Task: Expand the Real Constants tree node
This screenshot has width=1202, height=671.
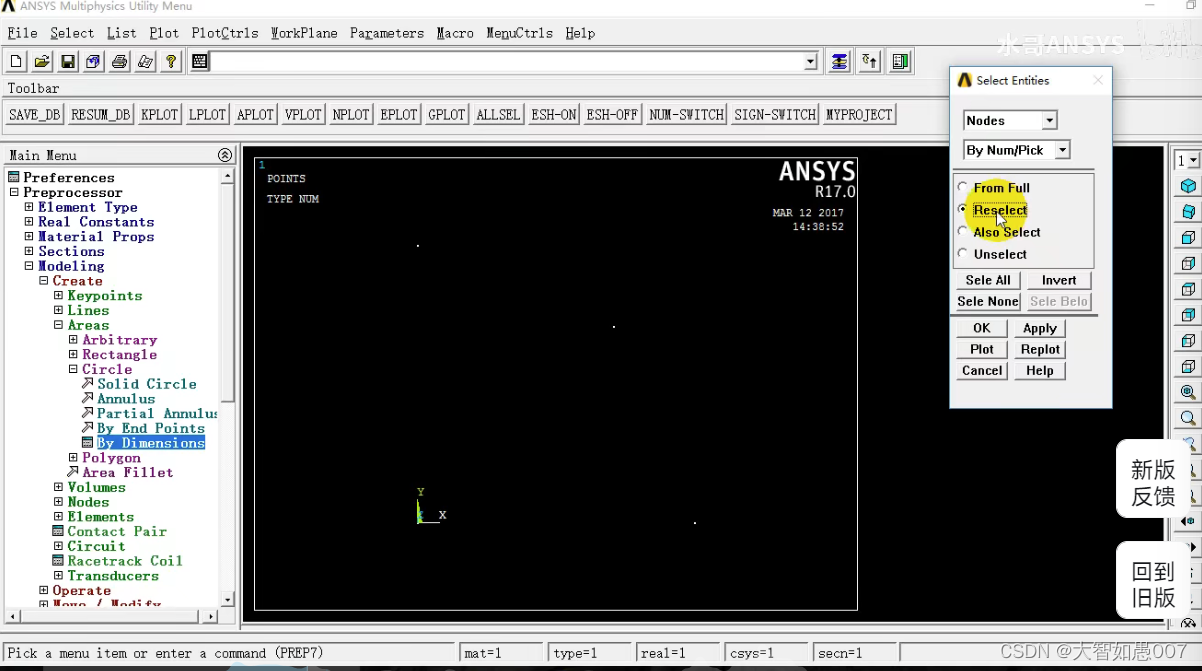Action: pyautogui.click(x=29, y=222)
